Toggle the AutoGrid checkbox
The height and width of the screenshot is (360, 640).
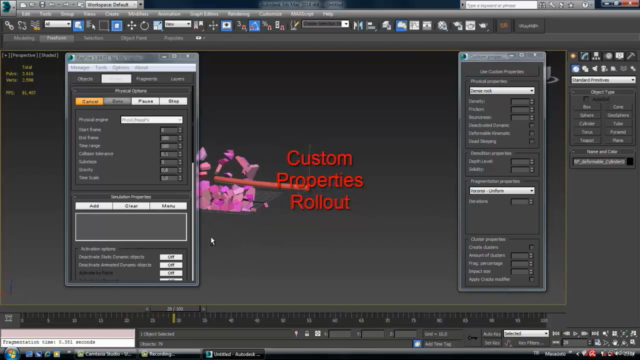pyautogui.click(x=586, y=99)
